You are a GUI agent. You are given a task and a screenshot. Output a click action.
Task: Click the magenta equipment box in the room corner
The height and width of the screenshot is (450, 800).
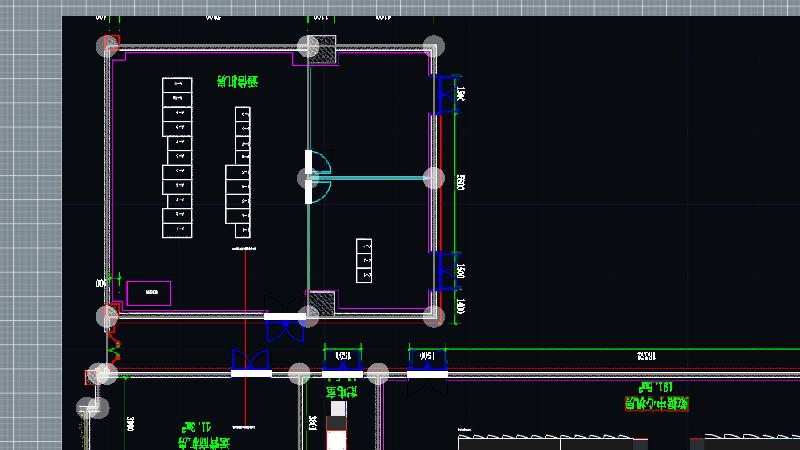(148, 293)
